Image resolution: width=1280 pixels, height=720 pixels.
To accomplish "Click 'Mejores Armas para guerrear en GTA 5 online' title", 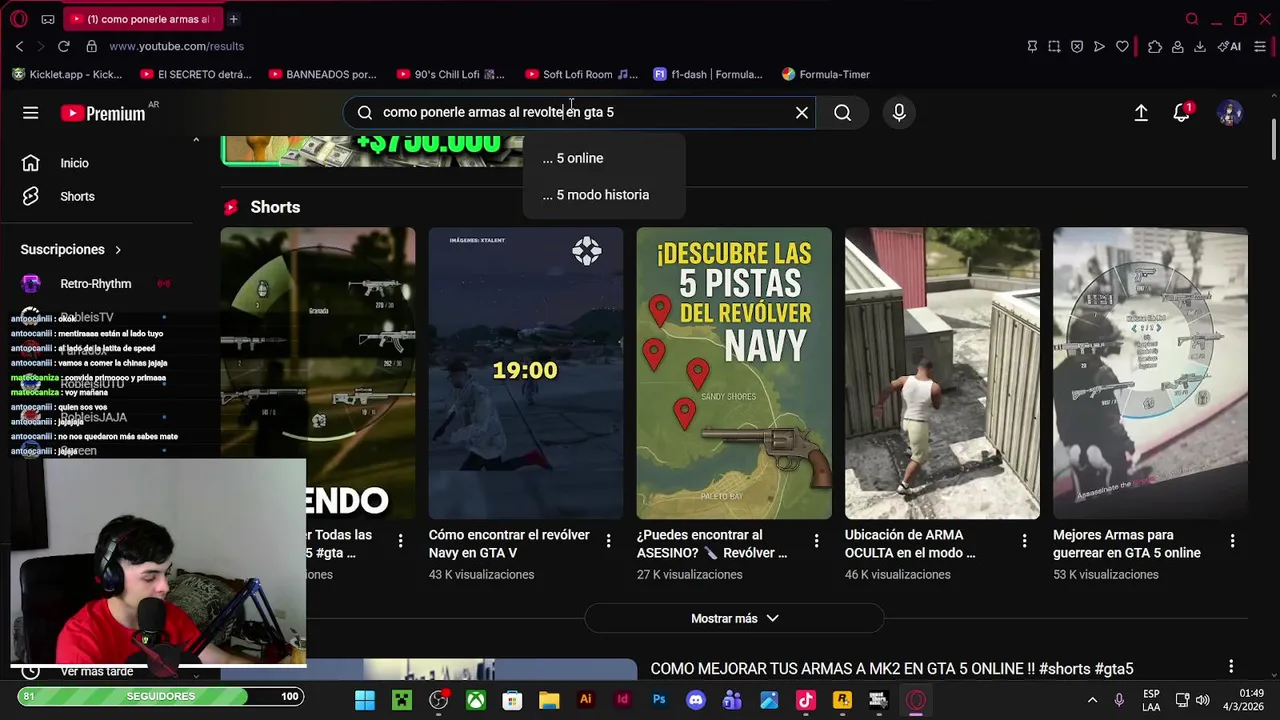I will 1127,544.
